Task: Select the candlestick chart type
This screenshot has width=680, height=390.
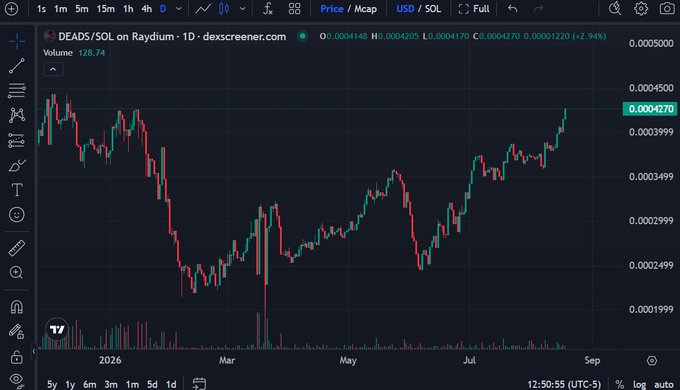Action: coord(224,9)
